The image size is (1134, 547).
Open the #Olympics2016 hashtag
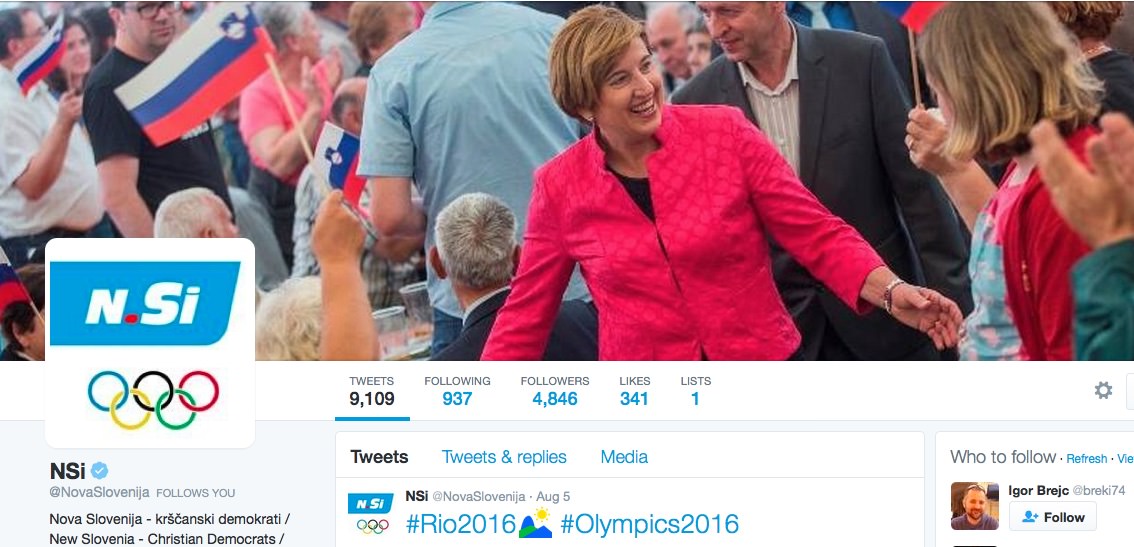(649, 524)
